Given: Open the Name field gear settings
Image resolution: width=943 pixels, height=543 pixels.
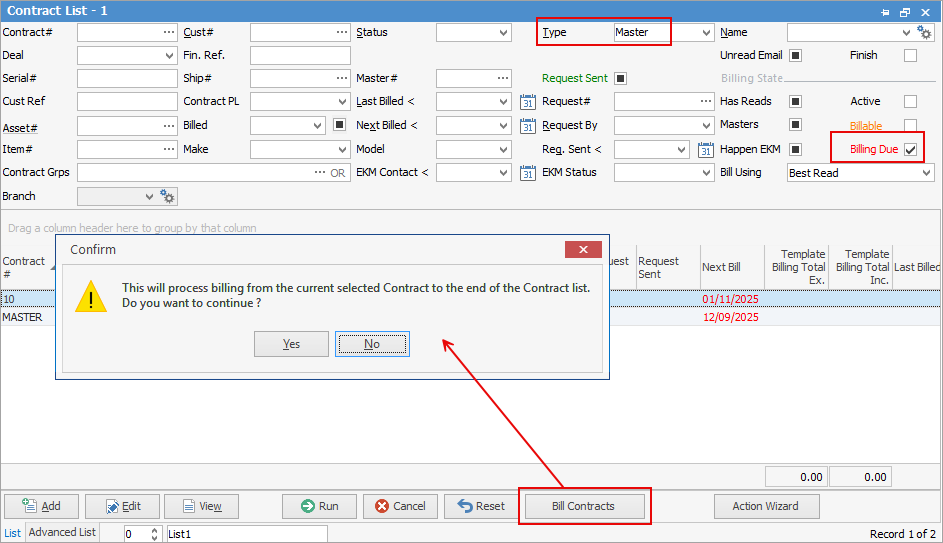Looking at the screenshot, I should (x=924, y=32).
